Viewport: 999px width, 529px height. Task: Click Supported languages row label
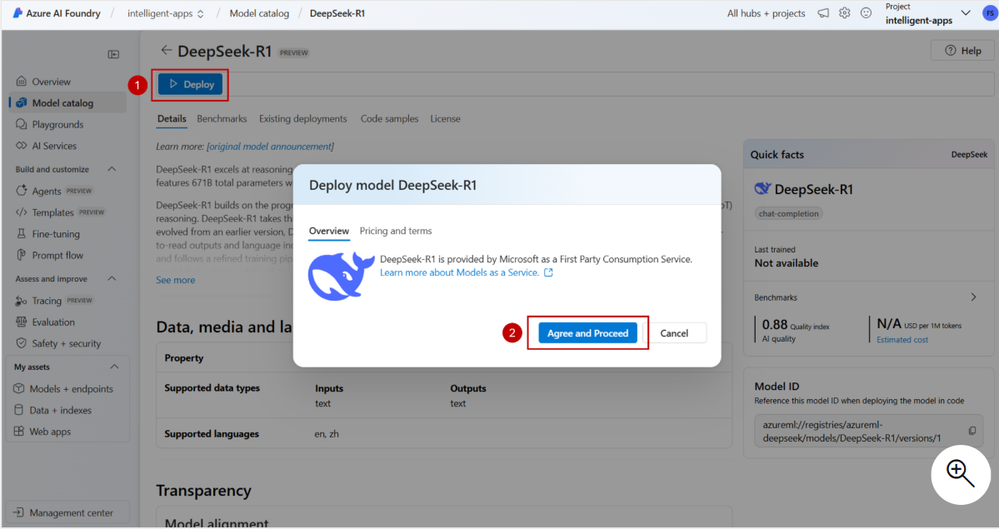point(212,433)
